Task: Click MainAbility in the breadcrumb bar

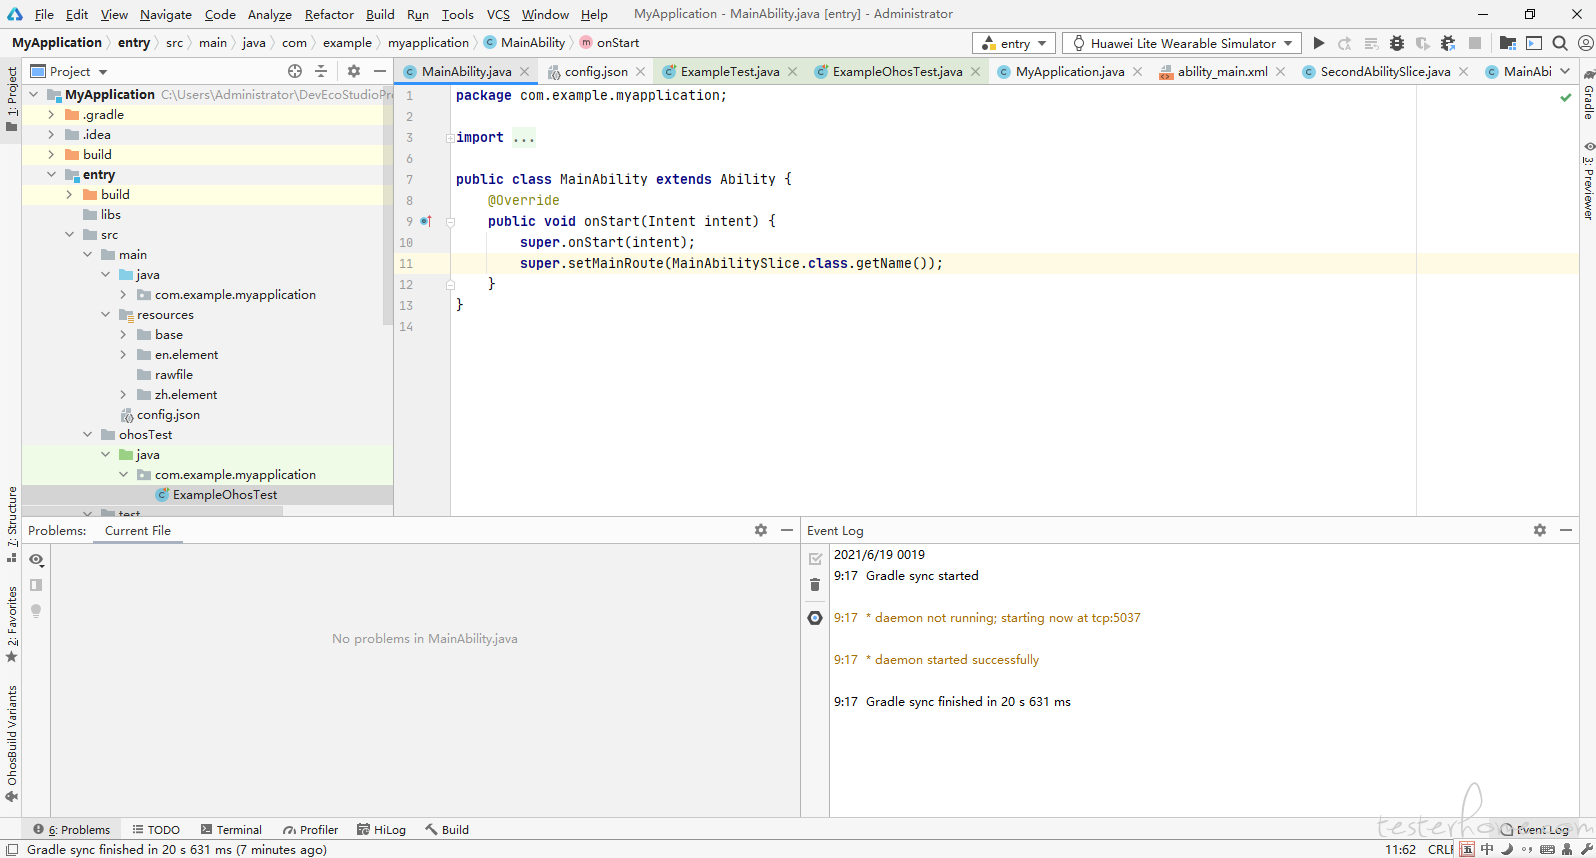Action: tap(524, 43)
